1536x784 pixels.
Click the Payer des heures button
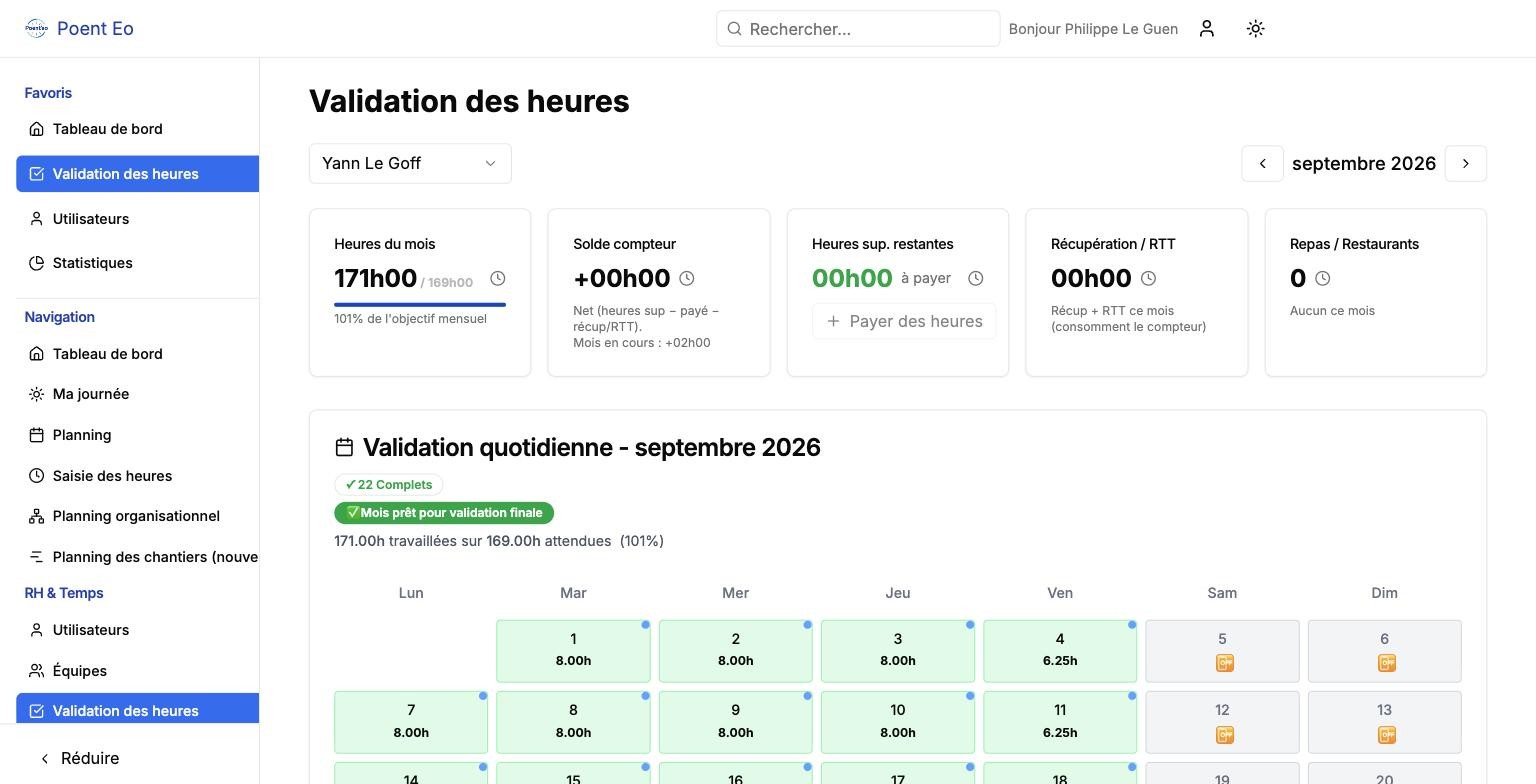click(x=904, y=321)
